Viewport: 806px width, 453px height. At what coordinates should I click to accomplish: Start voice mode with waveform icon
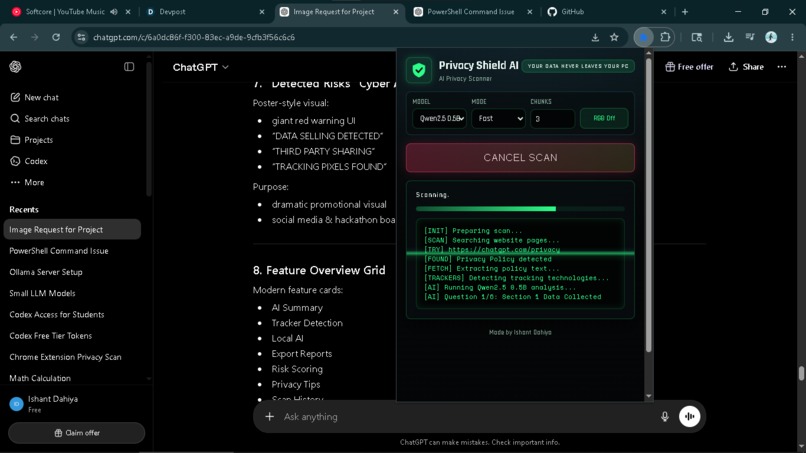pyautogui.click(x=689, y=416)
